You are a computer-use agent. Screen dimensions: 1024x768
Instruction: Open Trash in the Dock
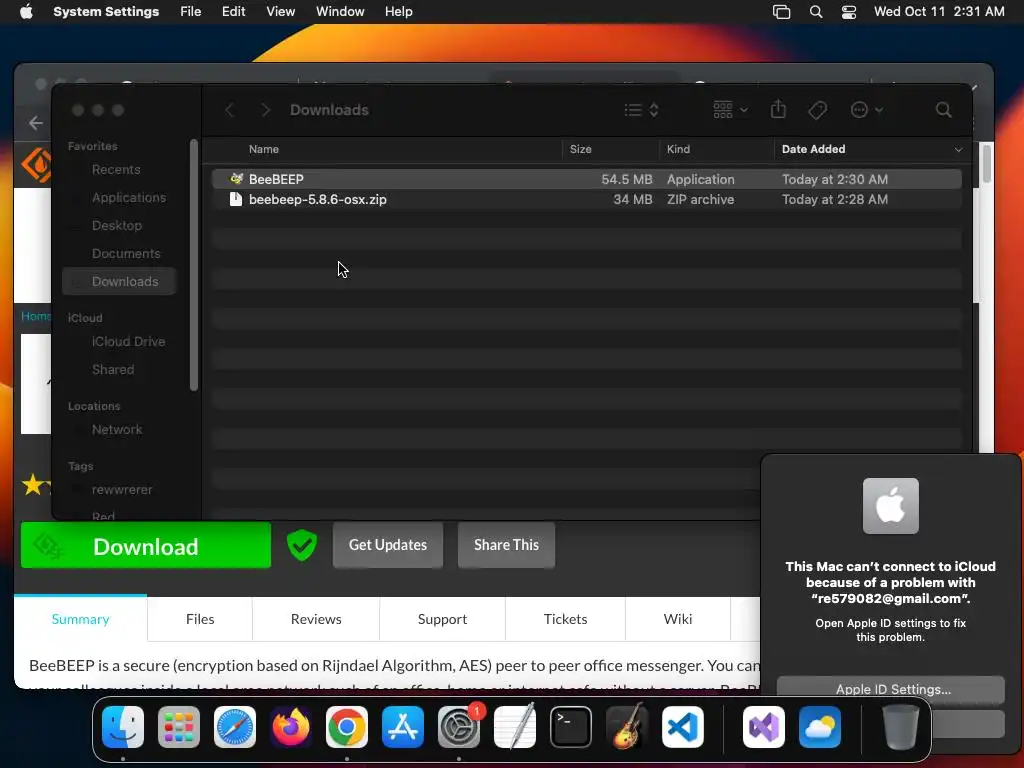[901, 727]
